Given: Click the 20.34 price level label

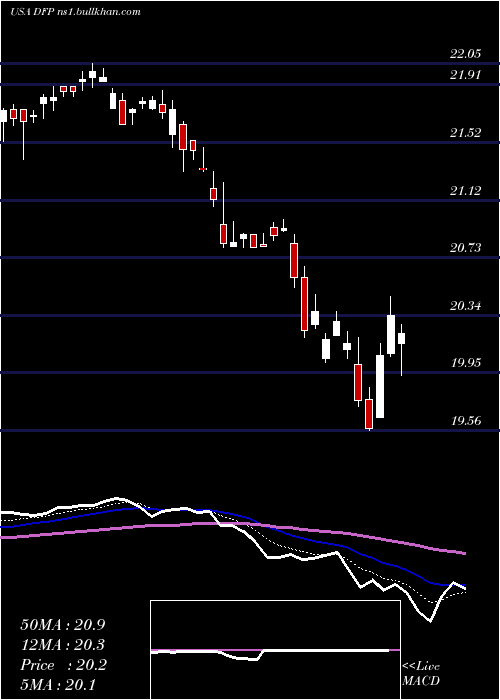Looking at the screenshot, I should click(466, 306).
